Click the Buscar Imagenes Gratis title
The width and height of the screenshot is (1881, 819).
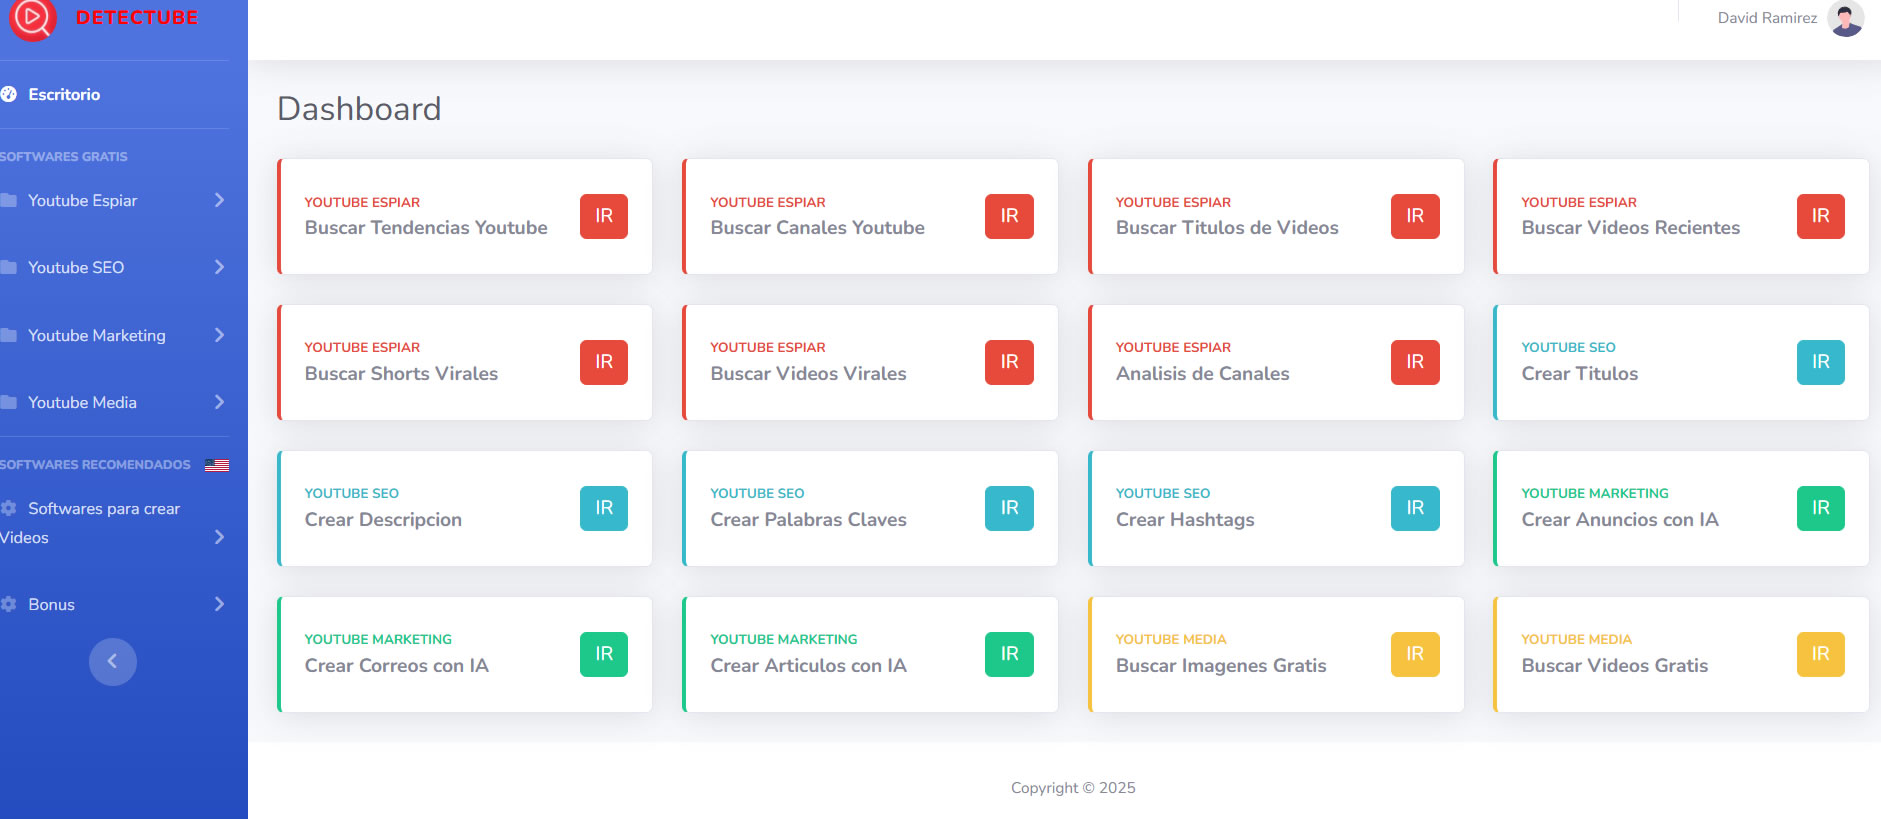tap(1221, 666)
